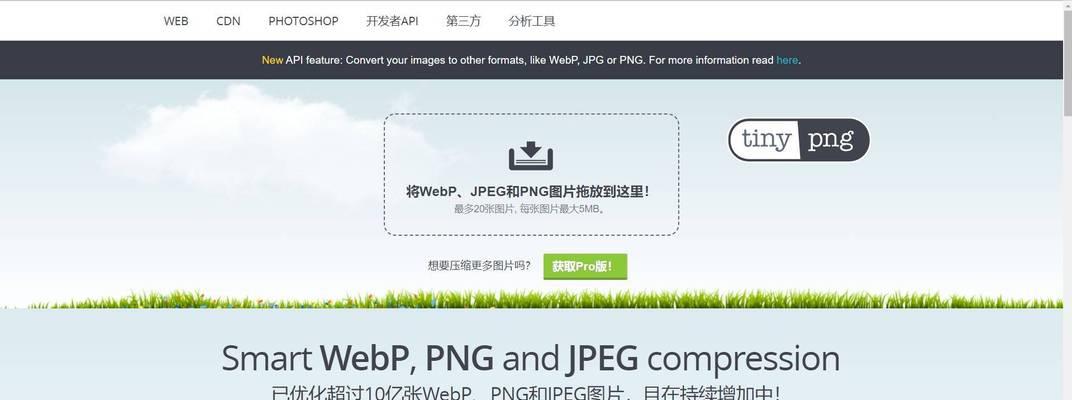Follow the 'here' link in banner

[787, 60]
